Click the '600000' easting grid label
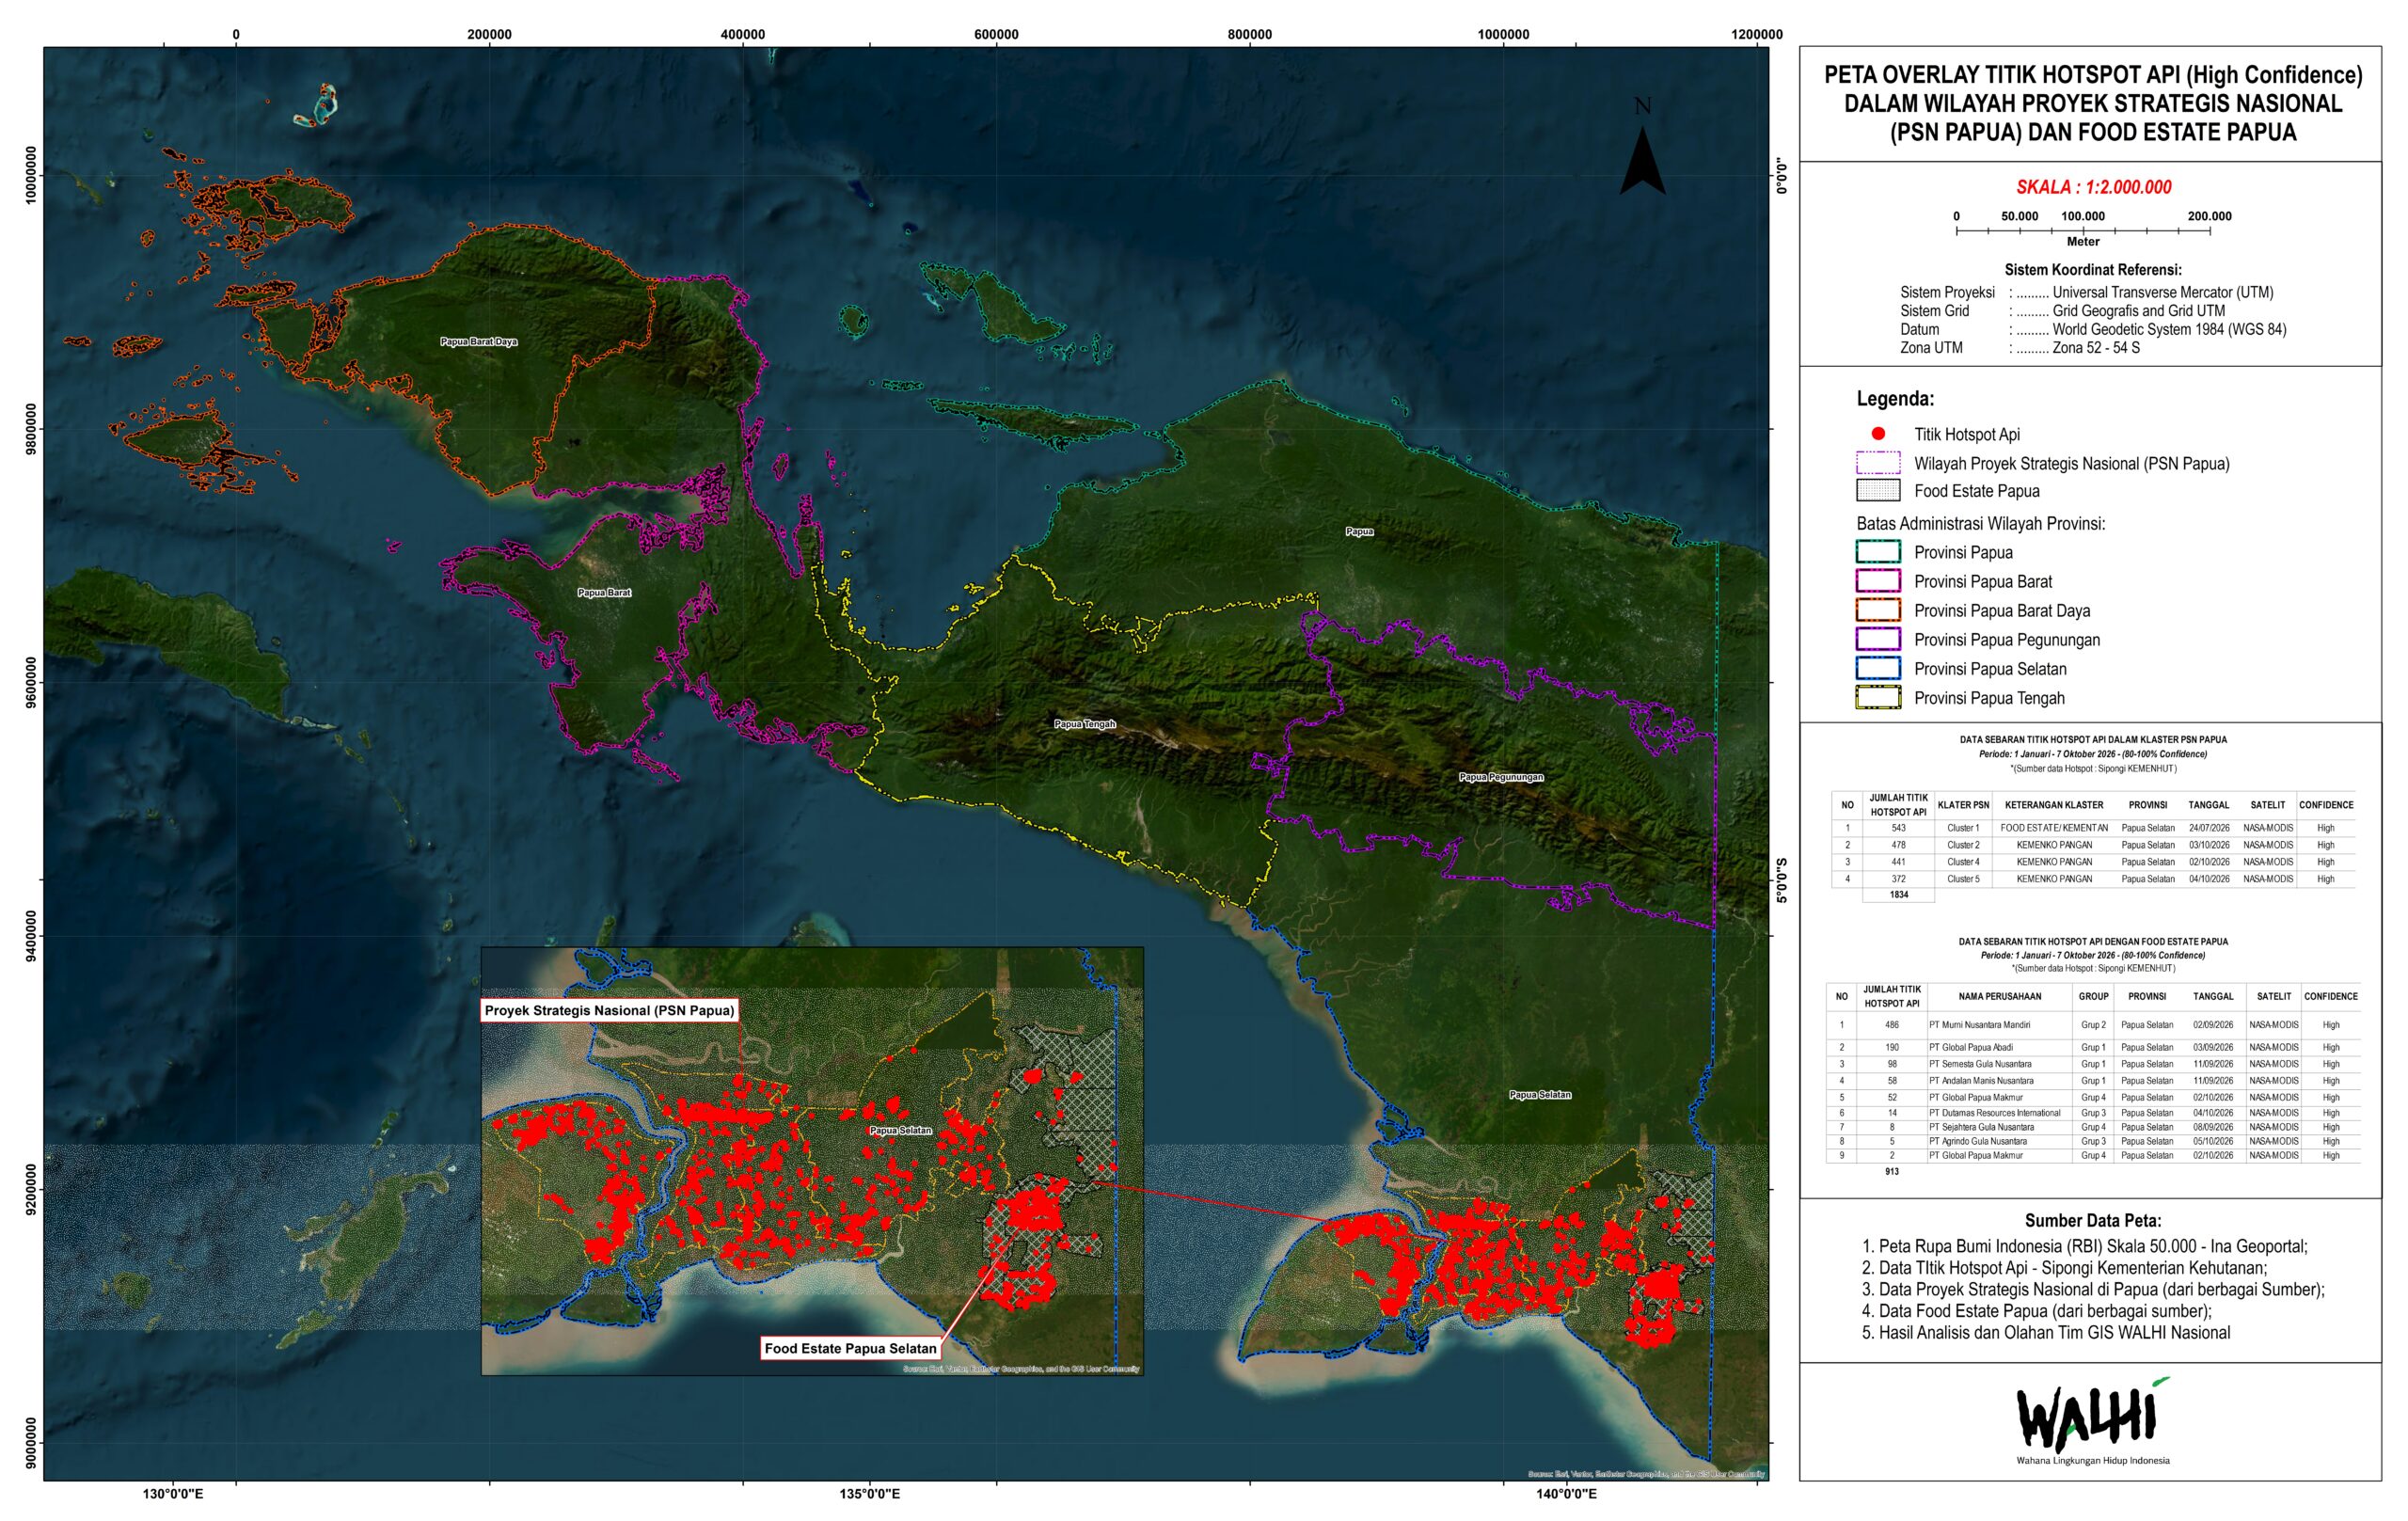Viewport: 2408px width, 1521px height. [996, 34]
